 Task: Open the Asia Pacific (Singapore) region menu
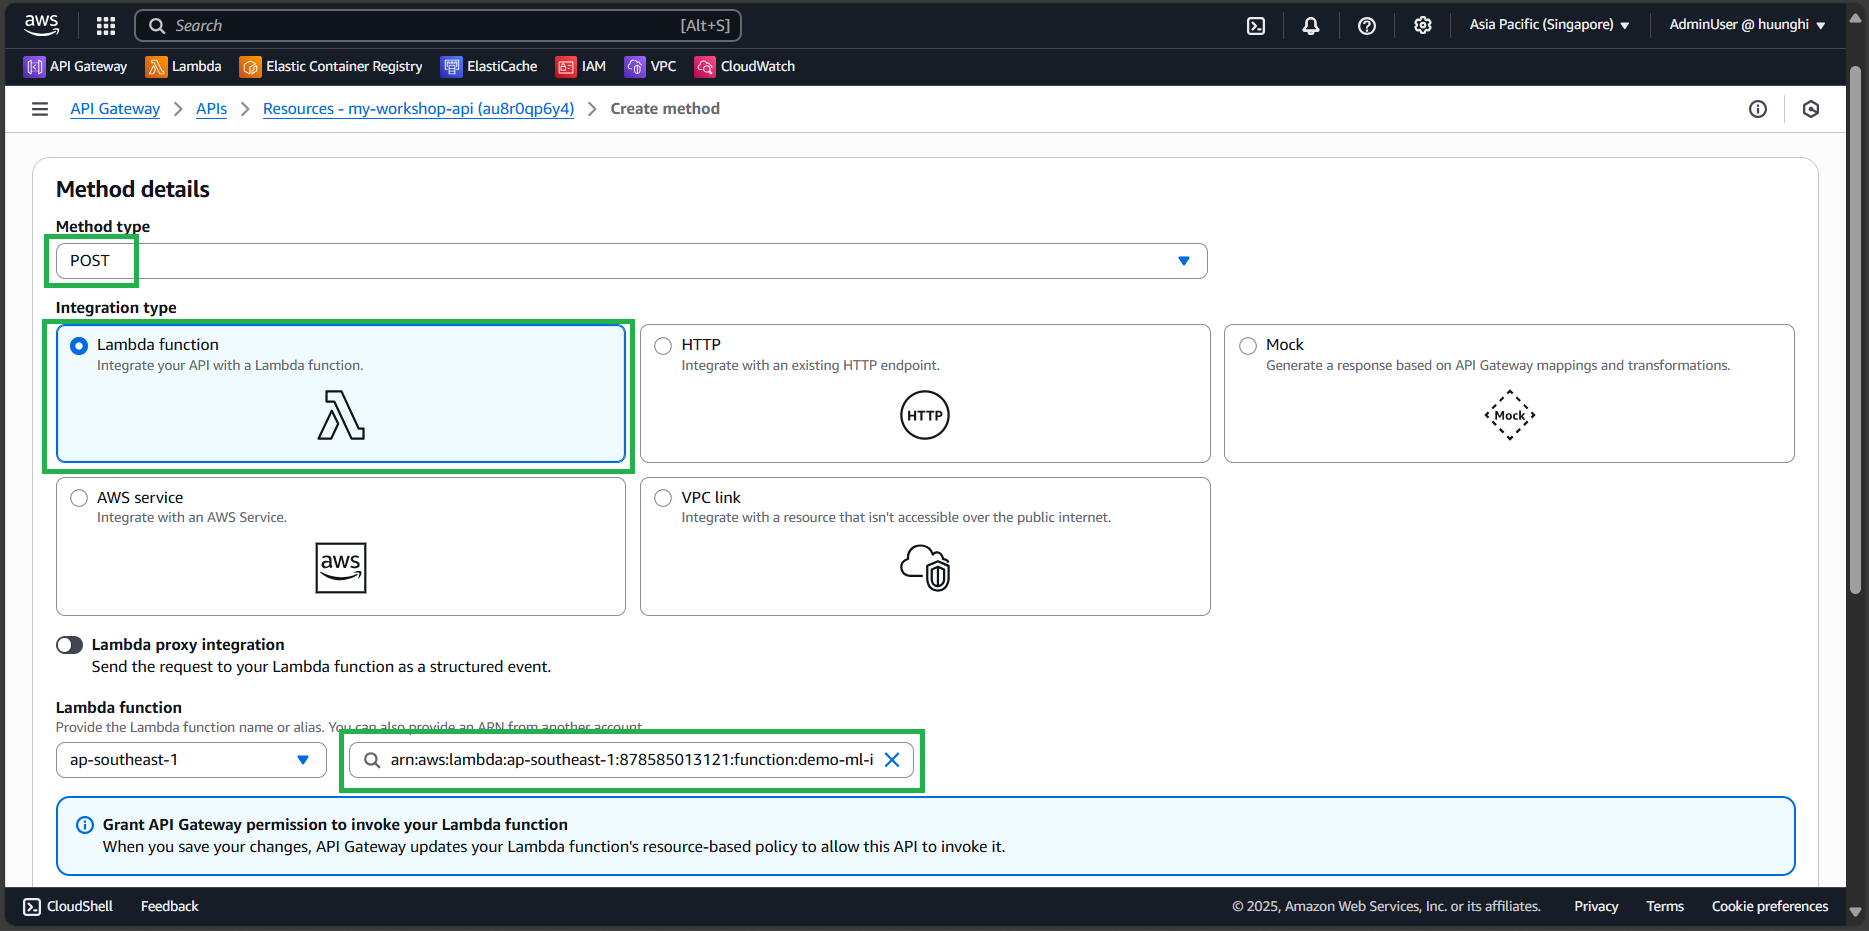click(x=1549, y=25)
